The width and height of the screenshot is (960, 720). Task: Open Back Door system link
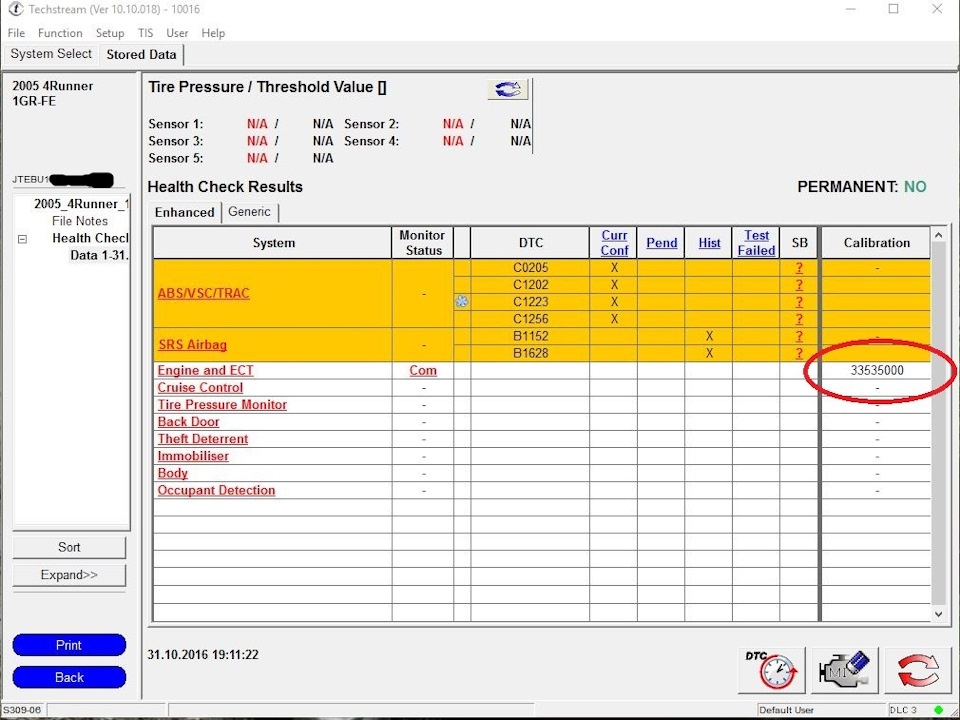(x=189, y=422)
